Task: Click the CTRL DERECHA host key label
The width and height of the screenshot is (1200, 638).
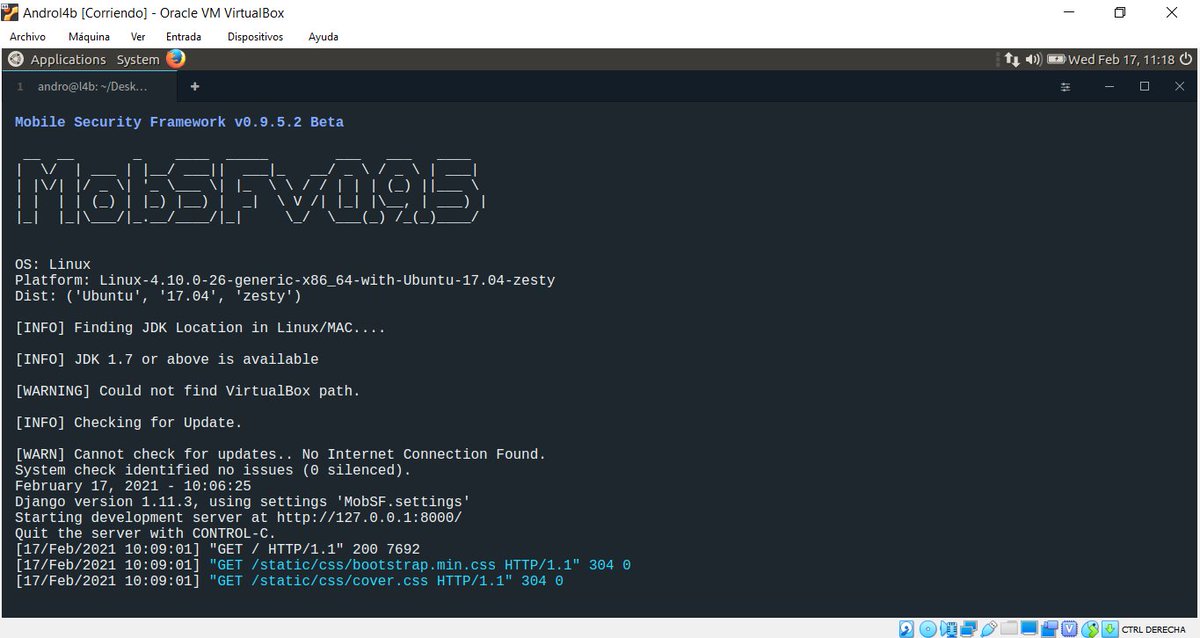Action: 1154,629
